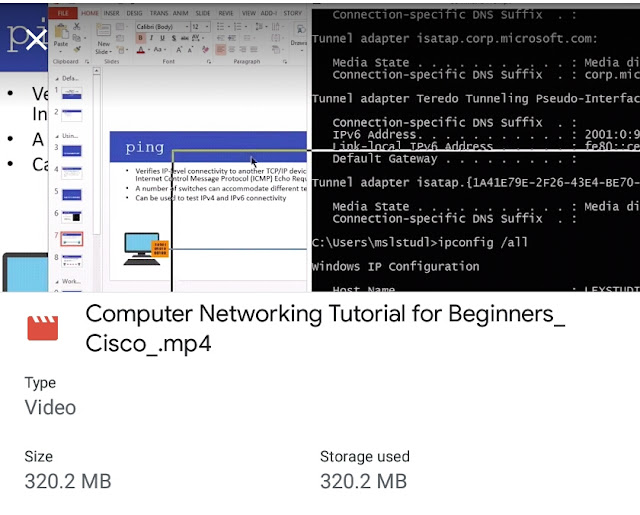The image size is (640, 515).
Task: Close the file details view with X
Action: tap(36, 40)
